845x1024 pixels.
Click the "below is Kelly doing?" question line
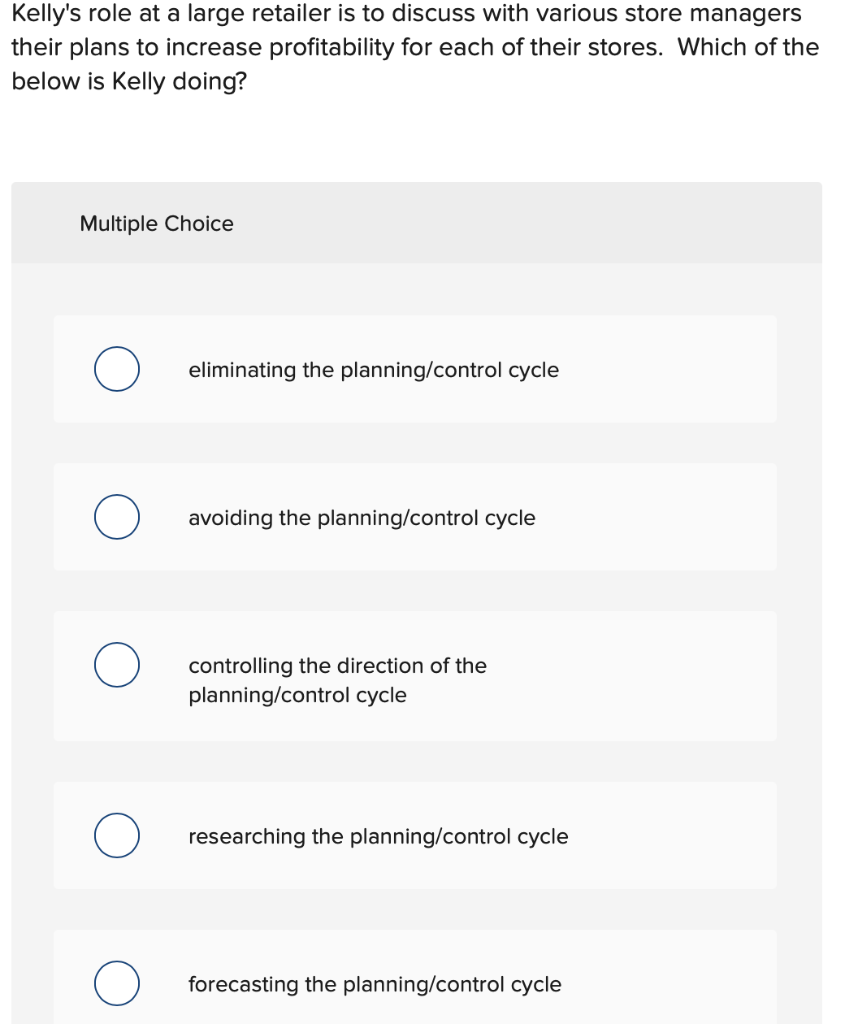pyautogui.click(x=129, y=81)
